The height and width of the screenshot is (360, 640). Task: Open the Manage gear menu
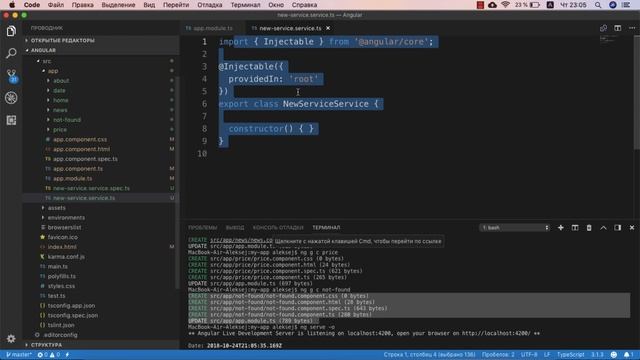[11, 338]
